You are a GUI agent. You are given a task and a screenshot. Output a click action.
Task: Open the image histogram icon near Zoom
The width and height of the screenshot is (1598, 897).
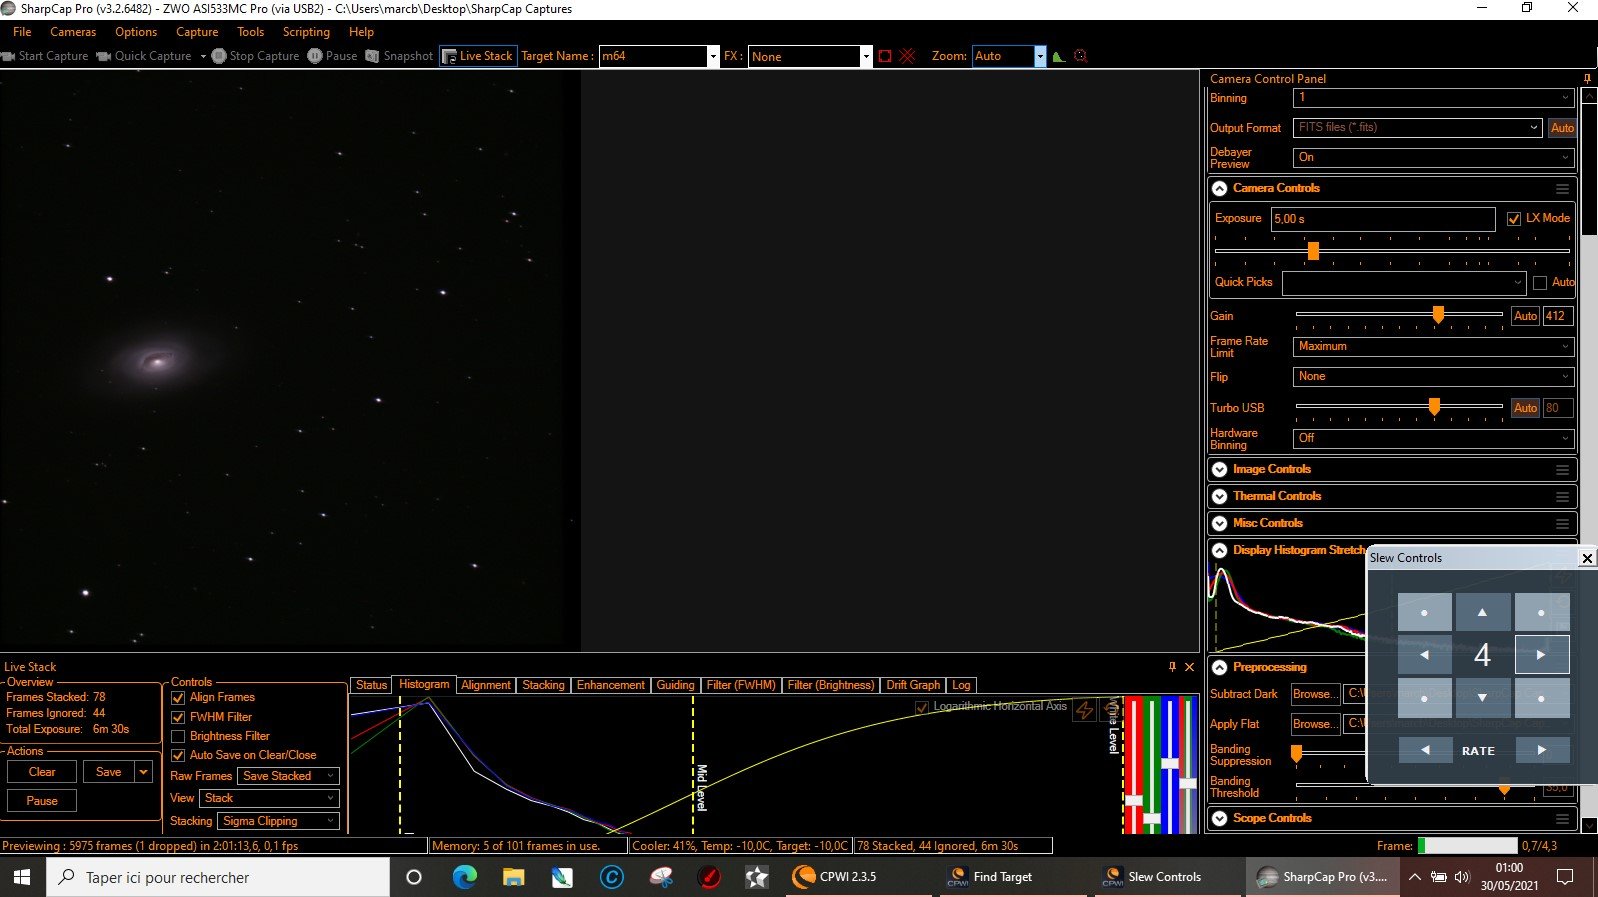1059,57
